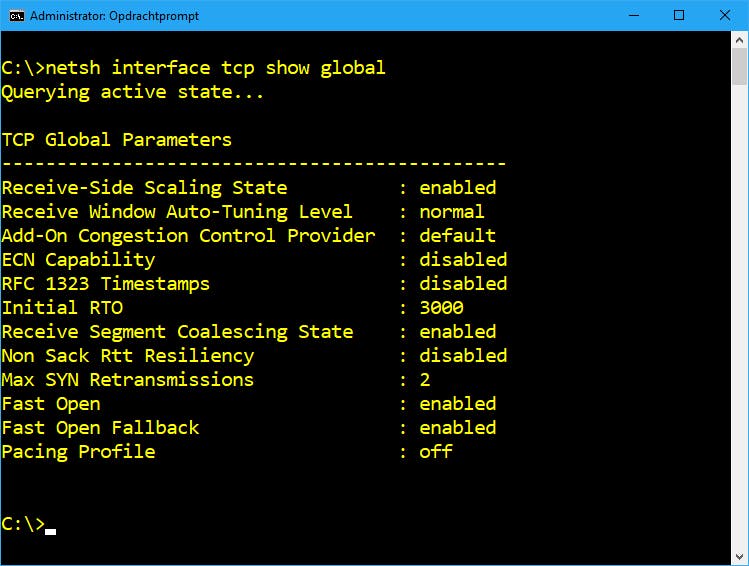Click the vertical scrollbar thumb

pos(739,67)
